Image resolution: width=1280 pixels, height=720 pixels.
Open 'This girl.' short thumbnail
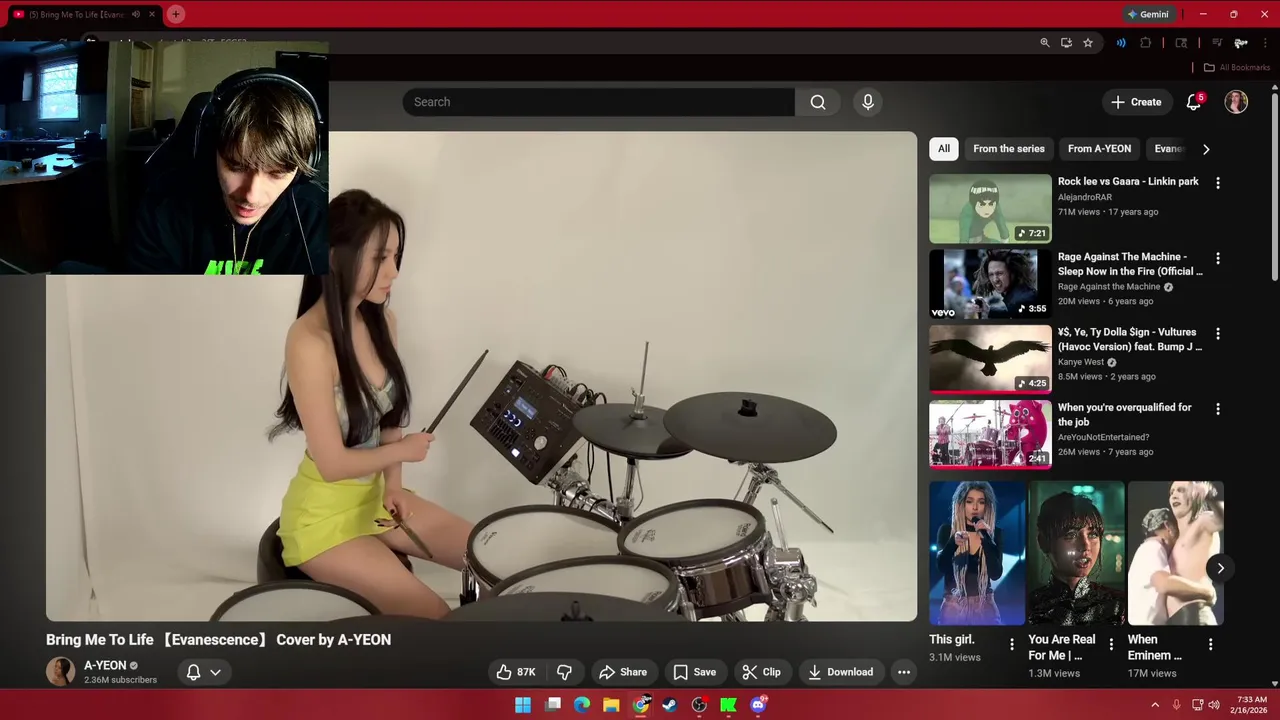977,553
